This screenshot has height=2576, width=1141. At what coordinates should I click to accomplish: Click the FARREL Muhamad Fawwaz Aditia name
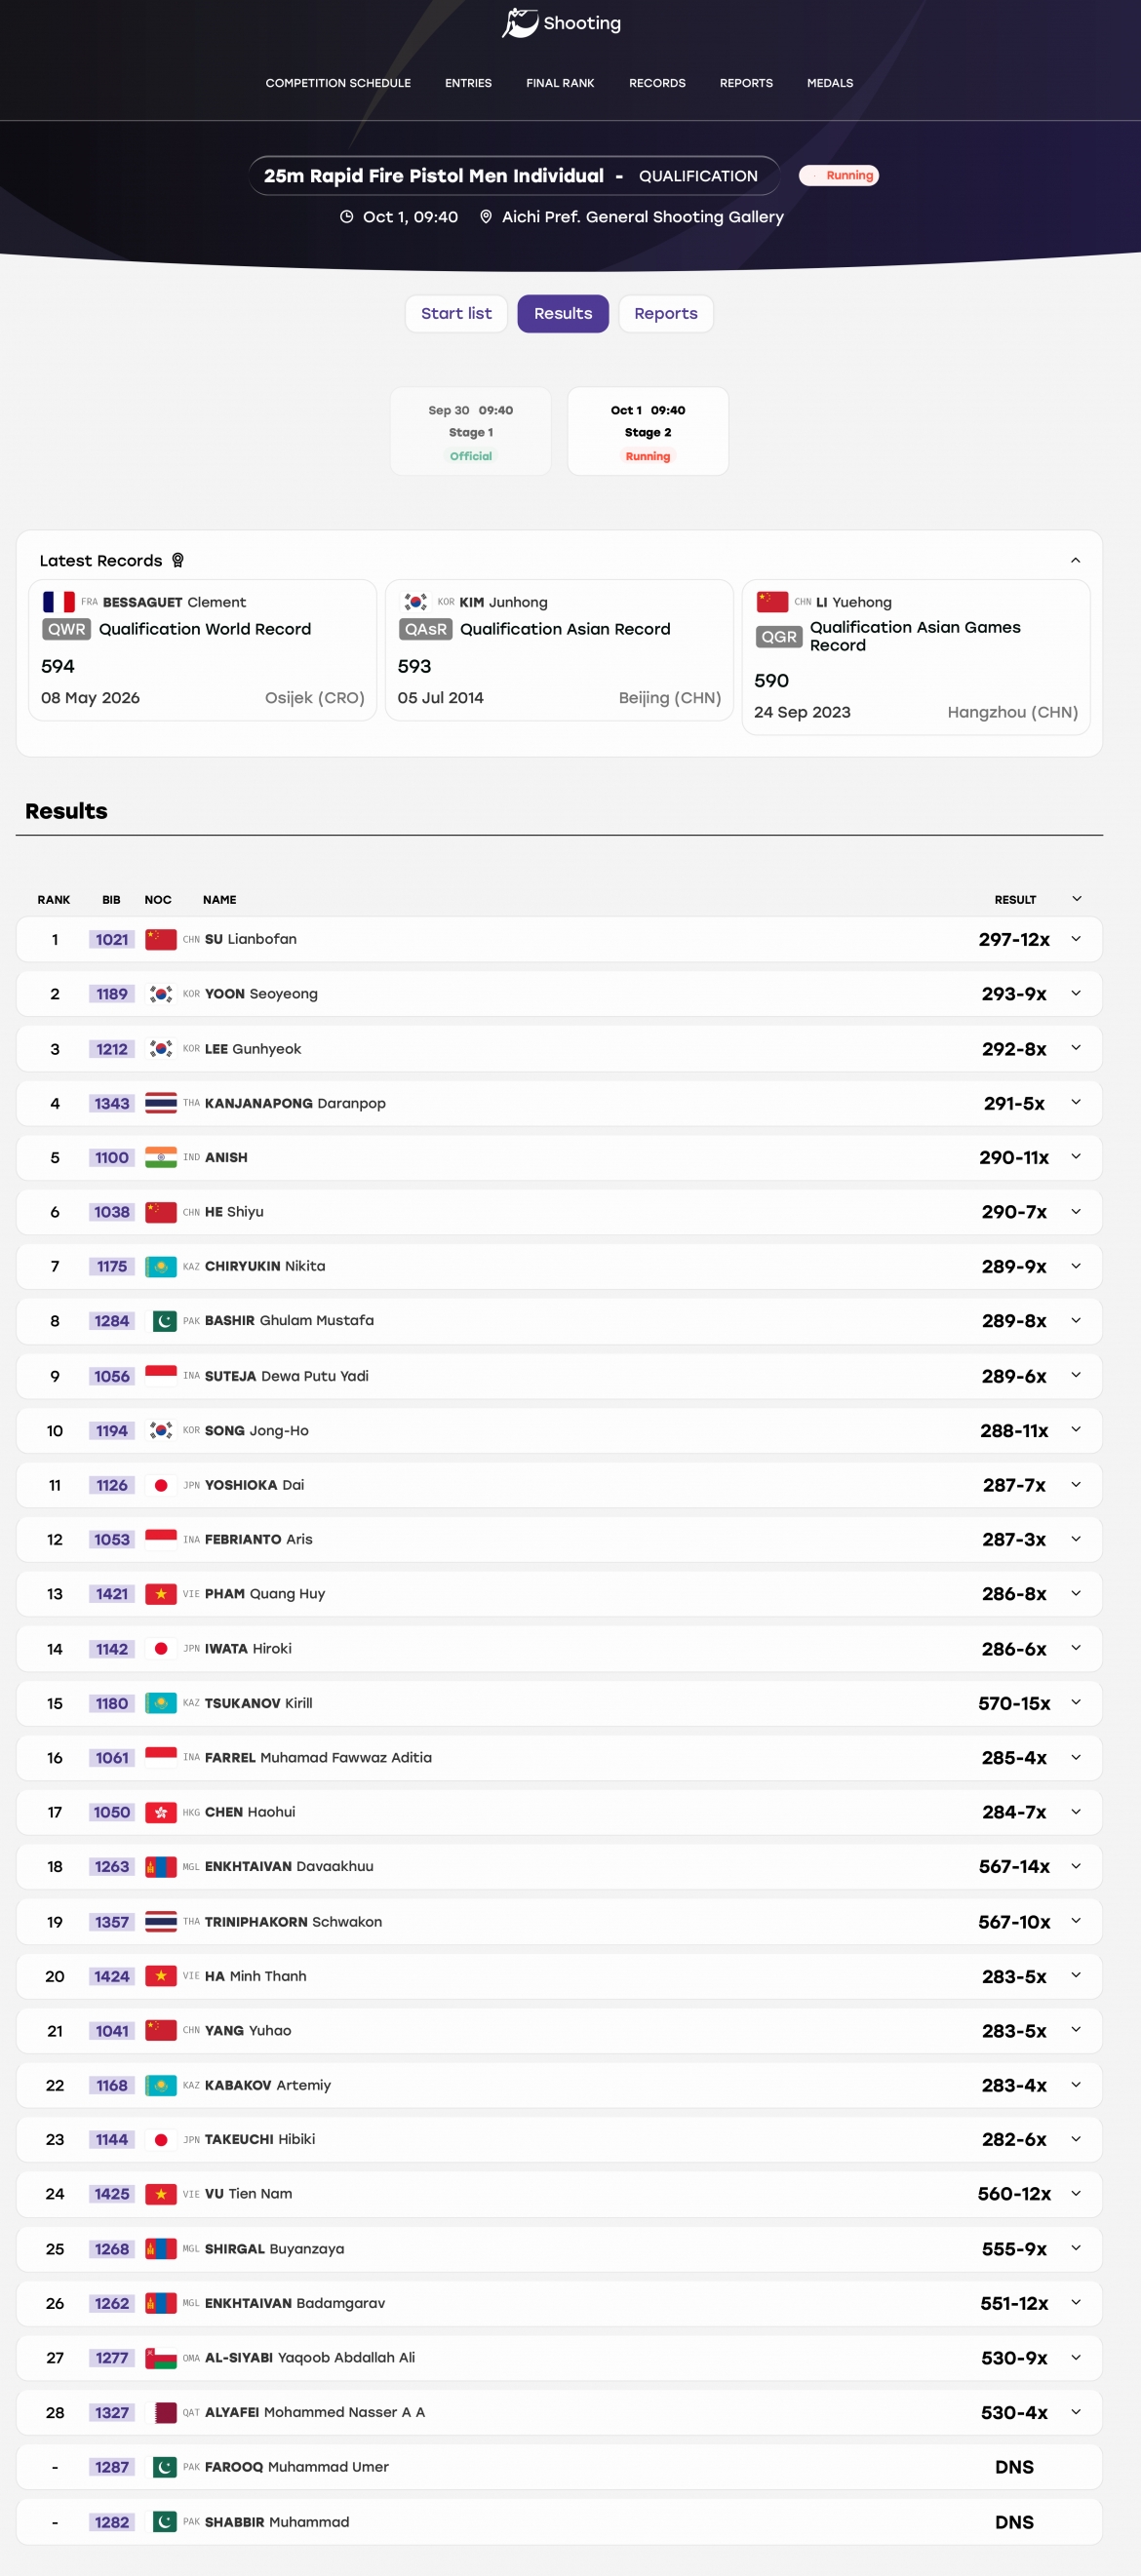[318, 1758]
